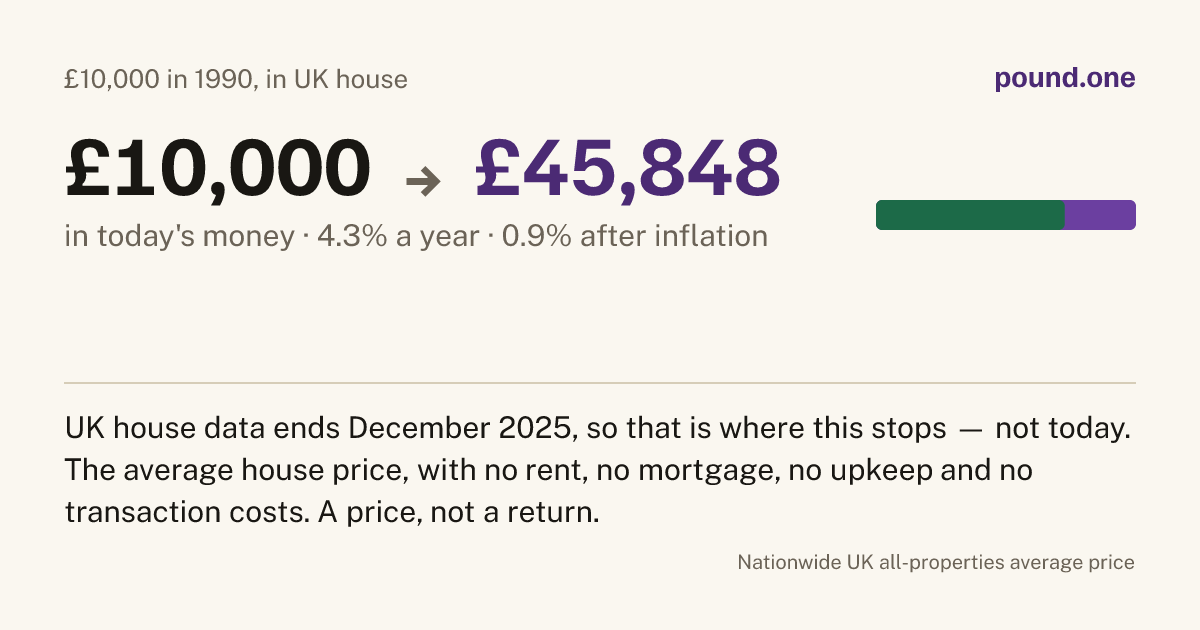Click the horizontal divider line above the note
The height and width of the screenshot is (630, 1200).
[600, 382]
